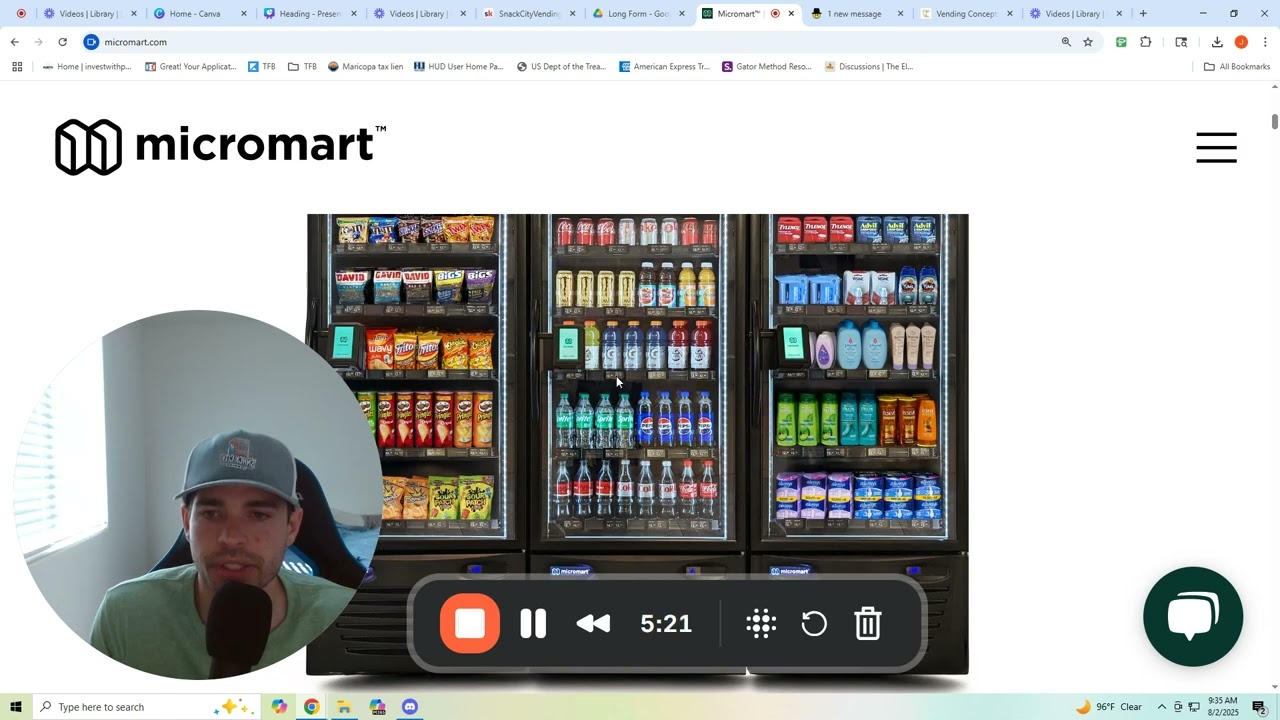Open the hamburger menu on micromart site

1216,147
